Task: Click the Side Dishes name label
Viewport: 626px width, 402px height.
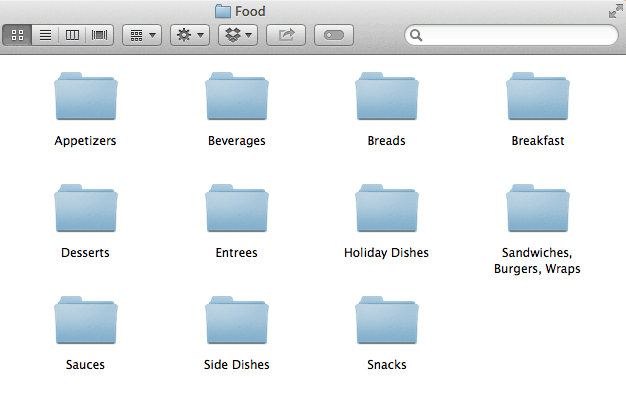Action: [237, 365]
